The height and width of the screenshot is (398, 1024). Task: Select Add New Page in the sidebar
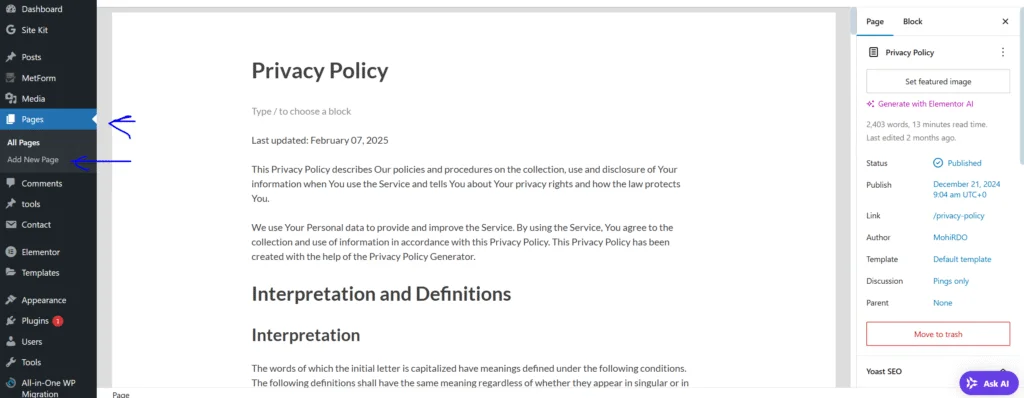(33, 160)
